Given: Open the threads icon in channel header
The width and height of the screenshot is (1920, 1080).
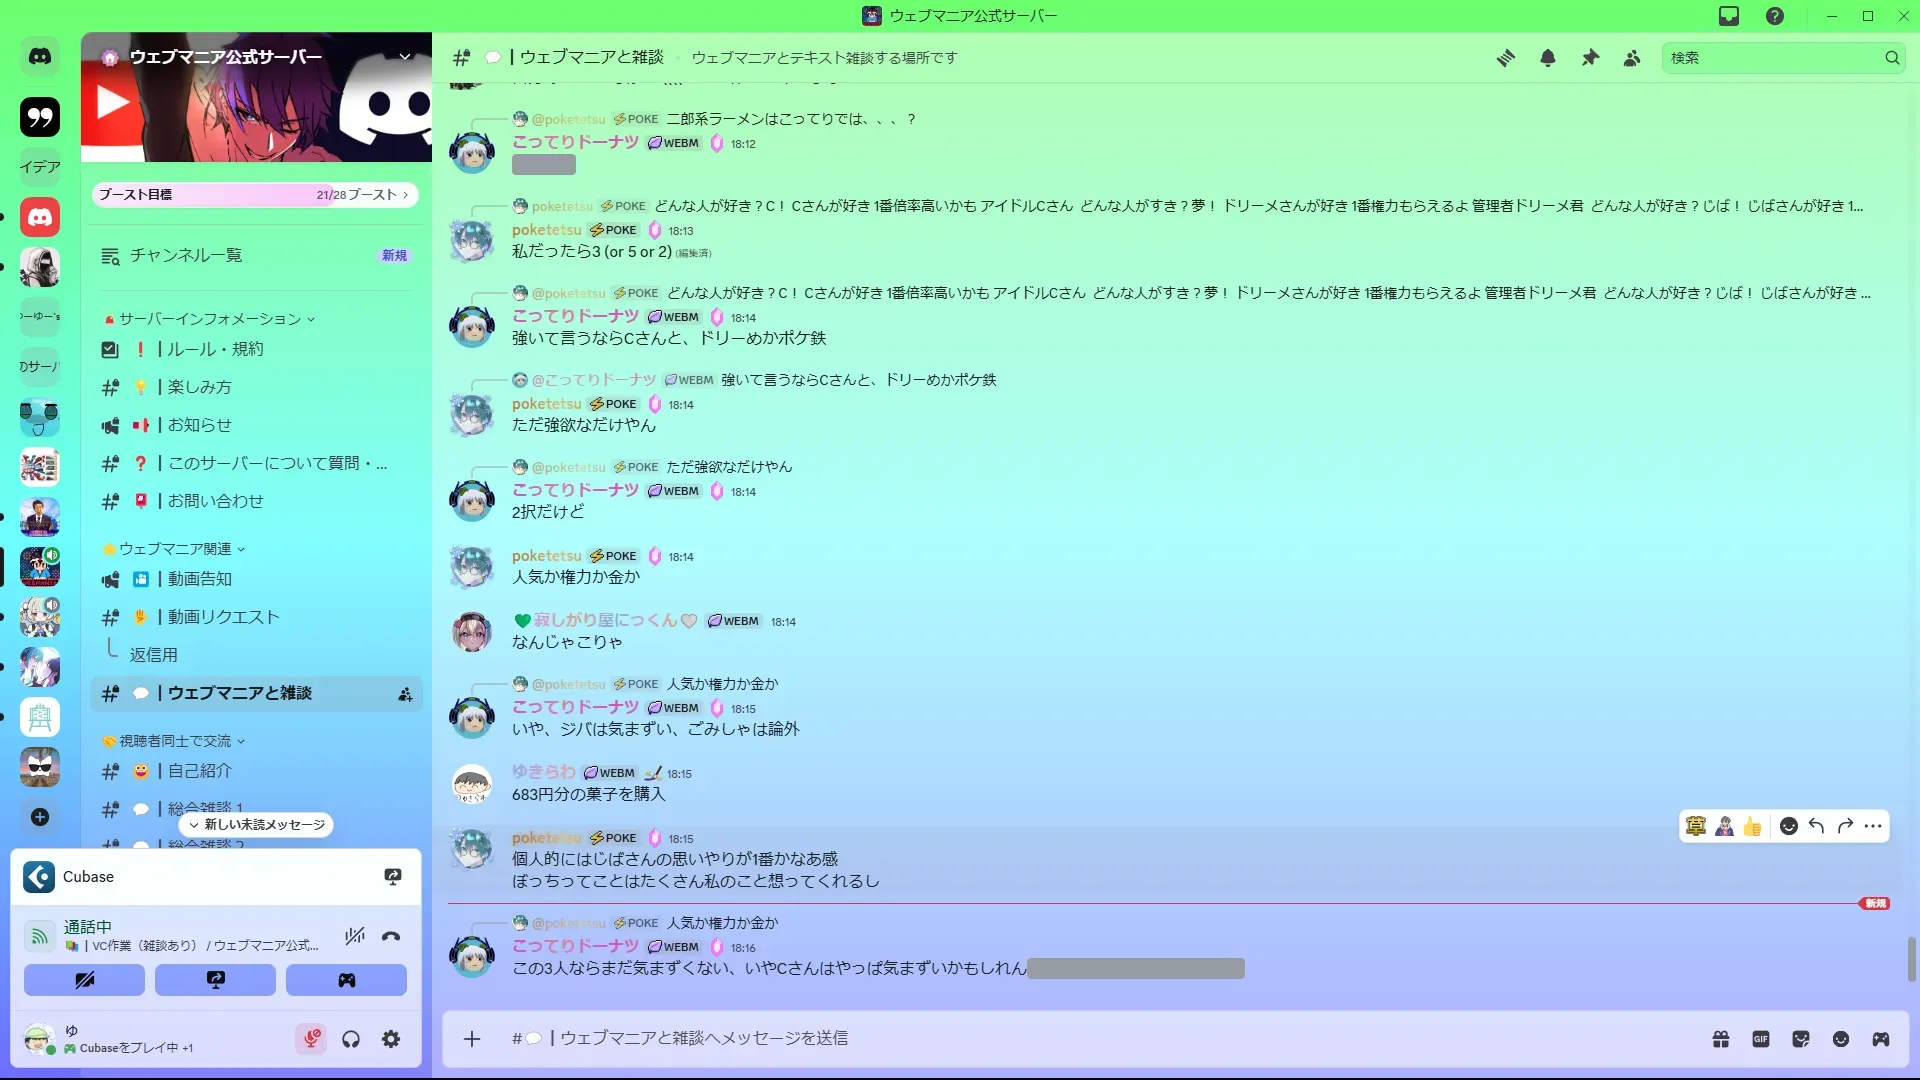Looking at the screenshot, I should pyautogui.click(x=1505, y=58).
